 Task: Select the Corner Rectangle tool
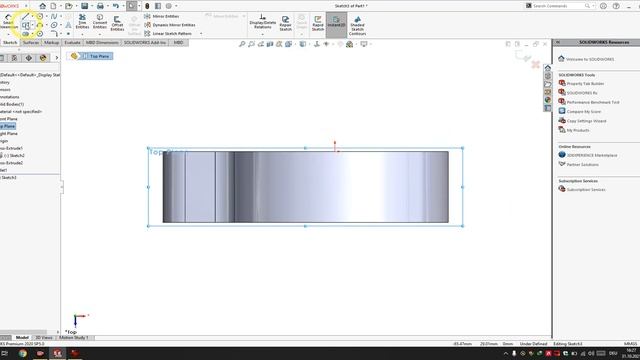point(25,25)
